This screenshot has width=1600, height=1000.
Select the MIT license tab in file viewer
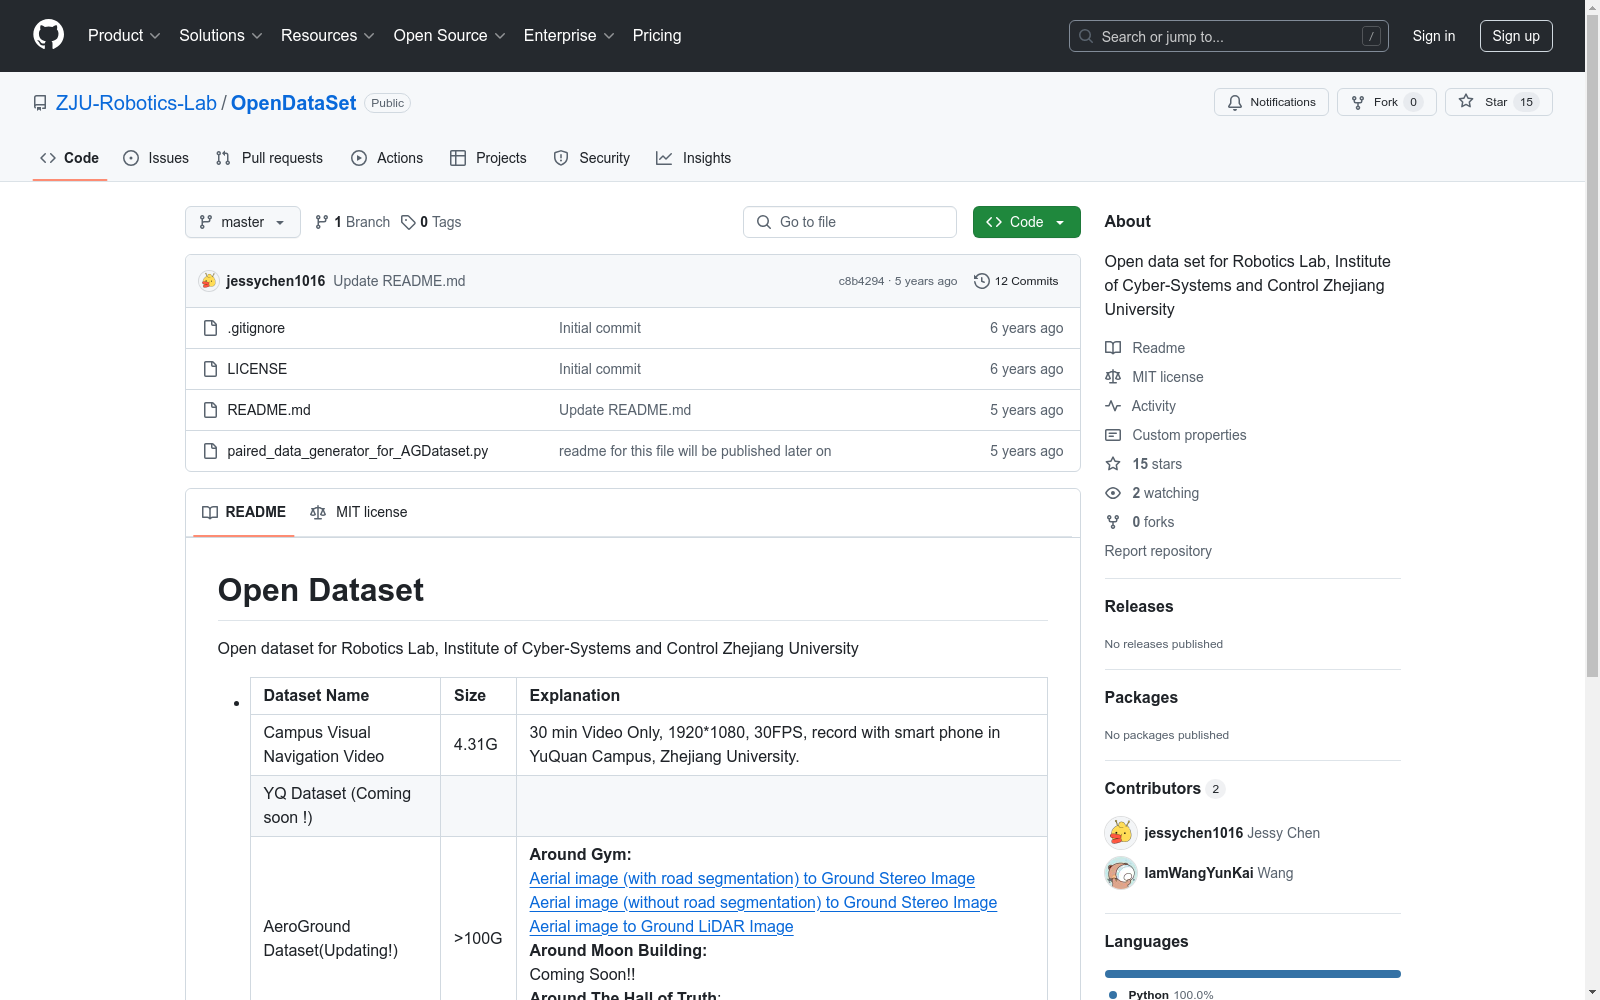click(359, 512)
